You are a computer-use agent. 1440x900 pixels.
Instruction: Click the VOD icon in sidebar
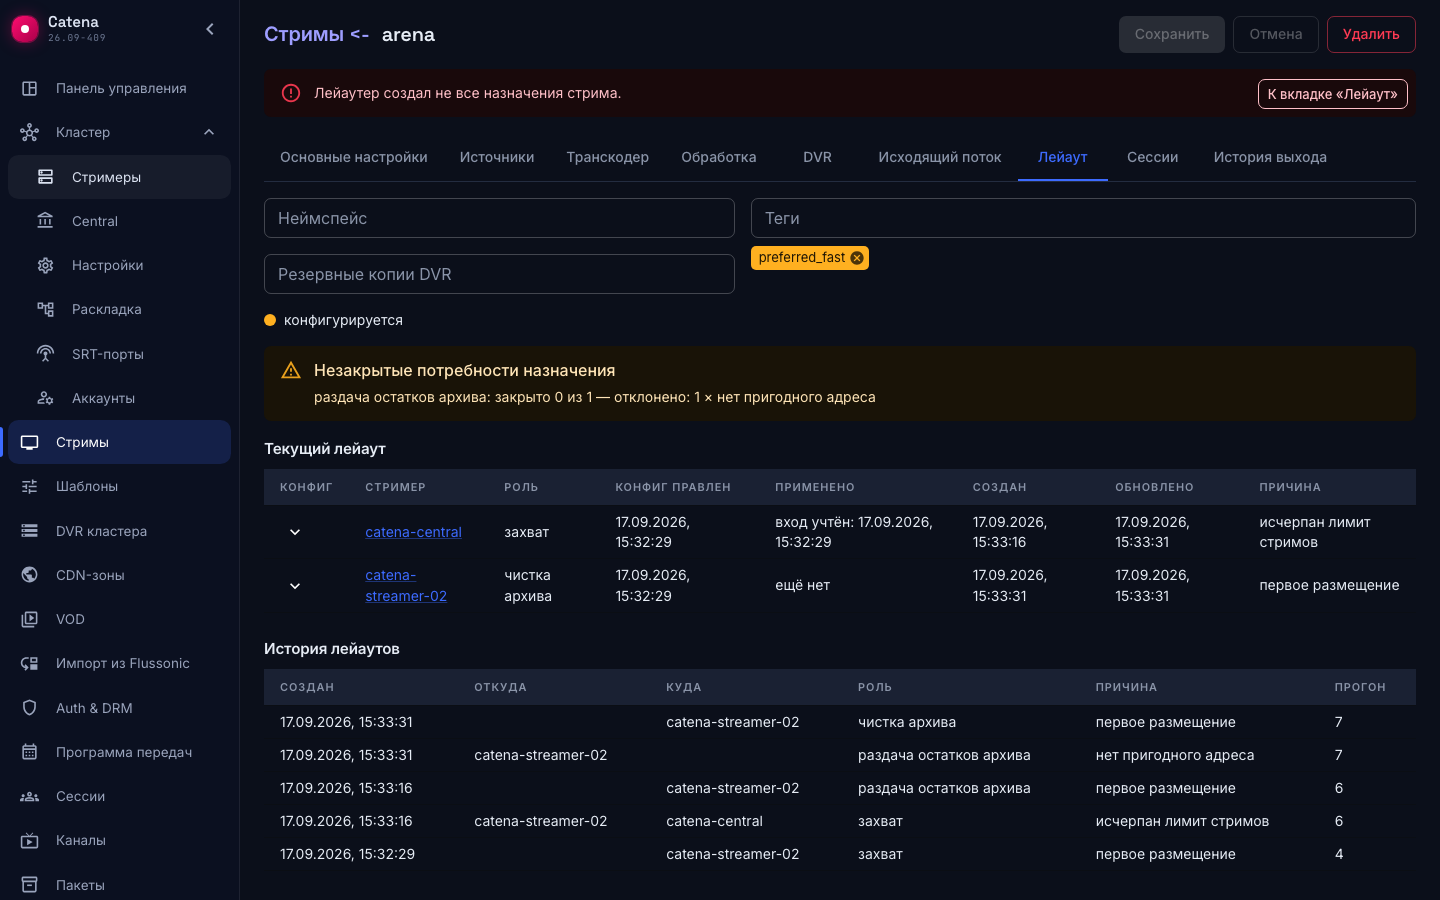coord(30,619)
